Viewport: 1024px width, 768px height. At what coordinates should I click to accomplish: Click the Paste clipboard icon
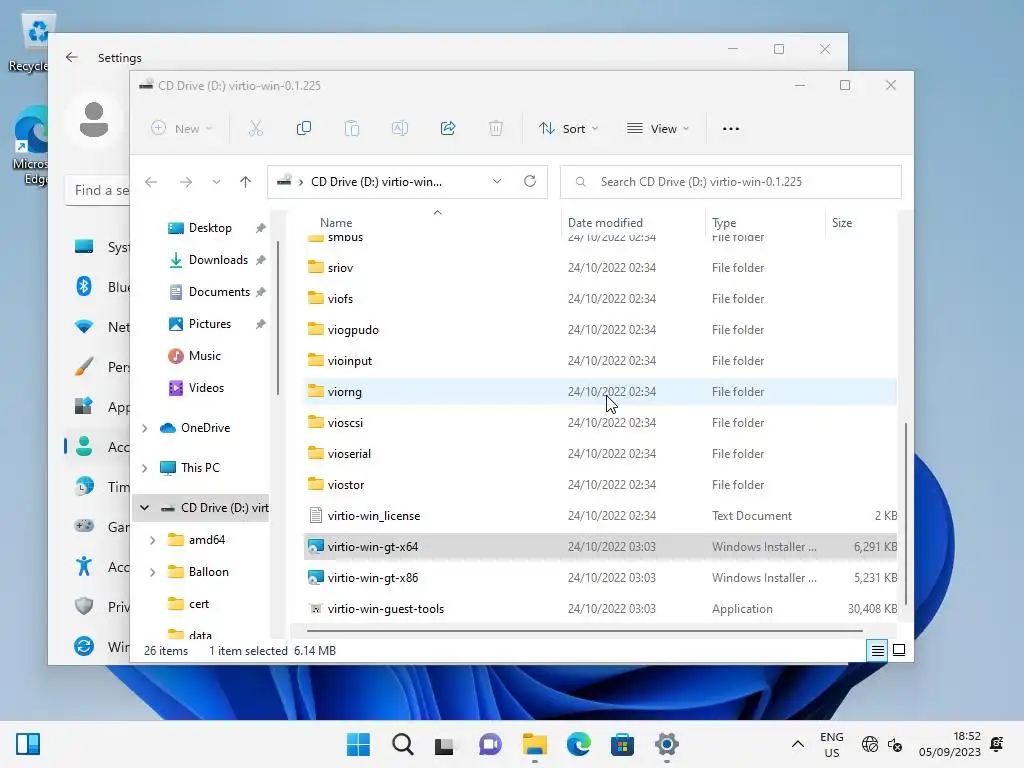[x=352, y=129]
